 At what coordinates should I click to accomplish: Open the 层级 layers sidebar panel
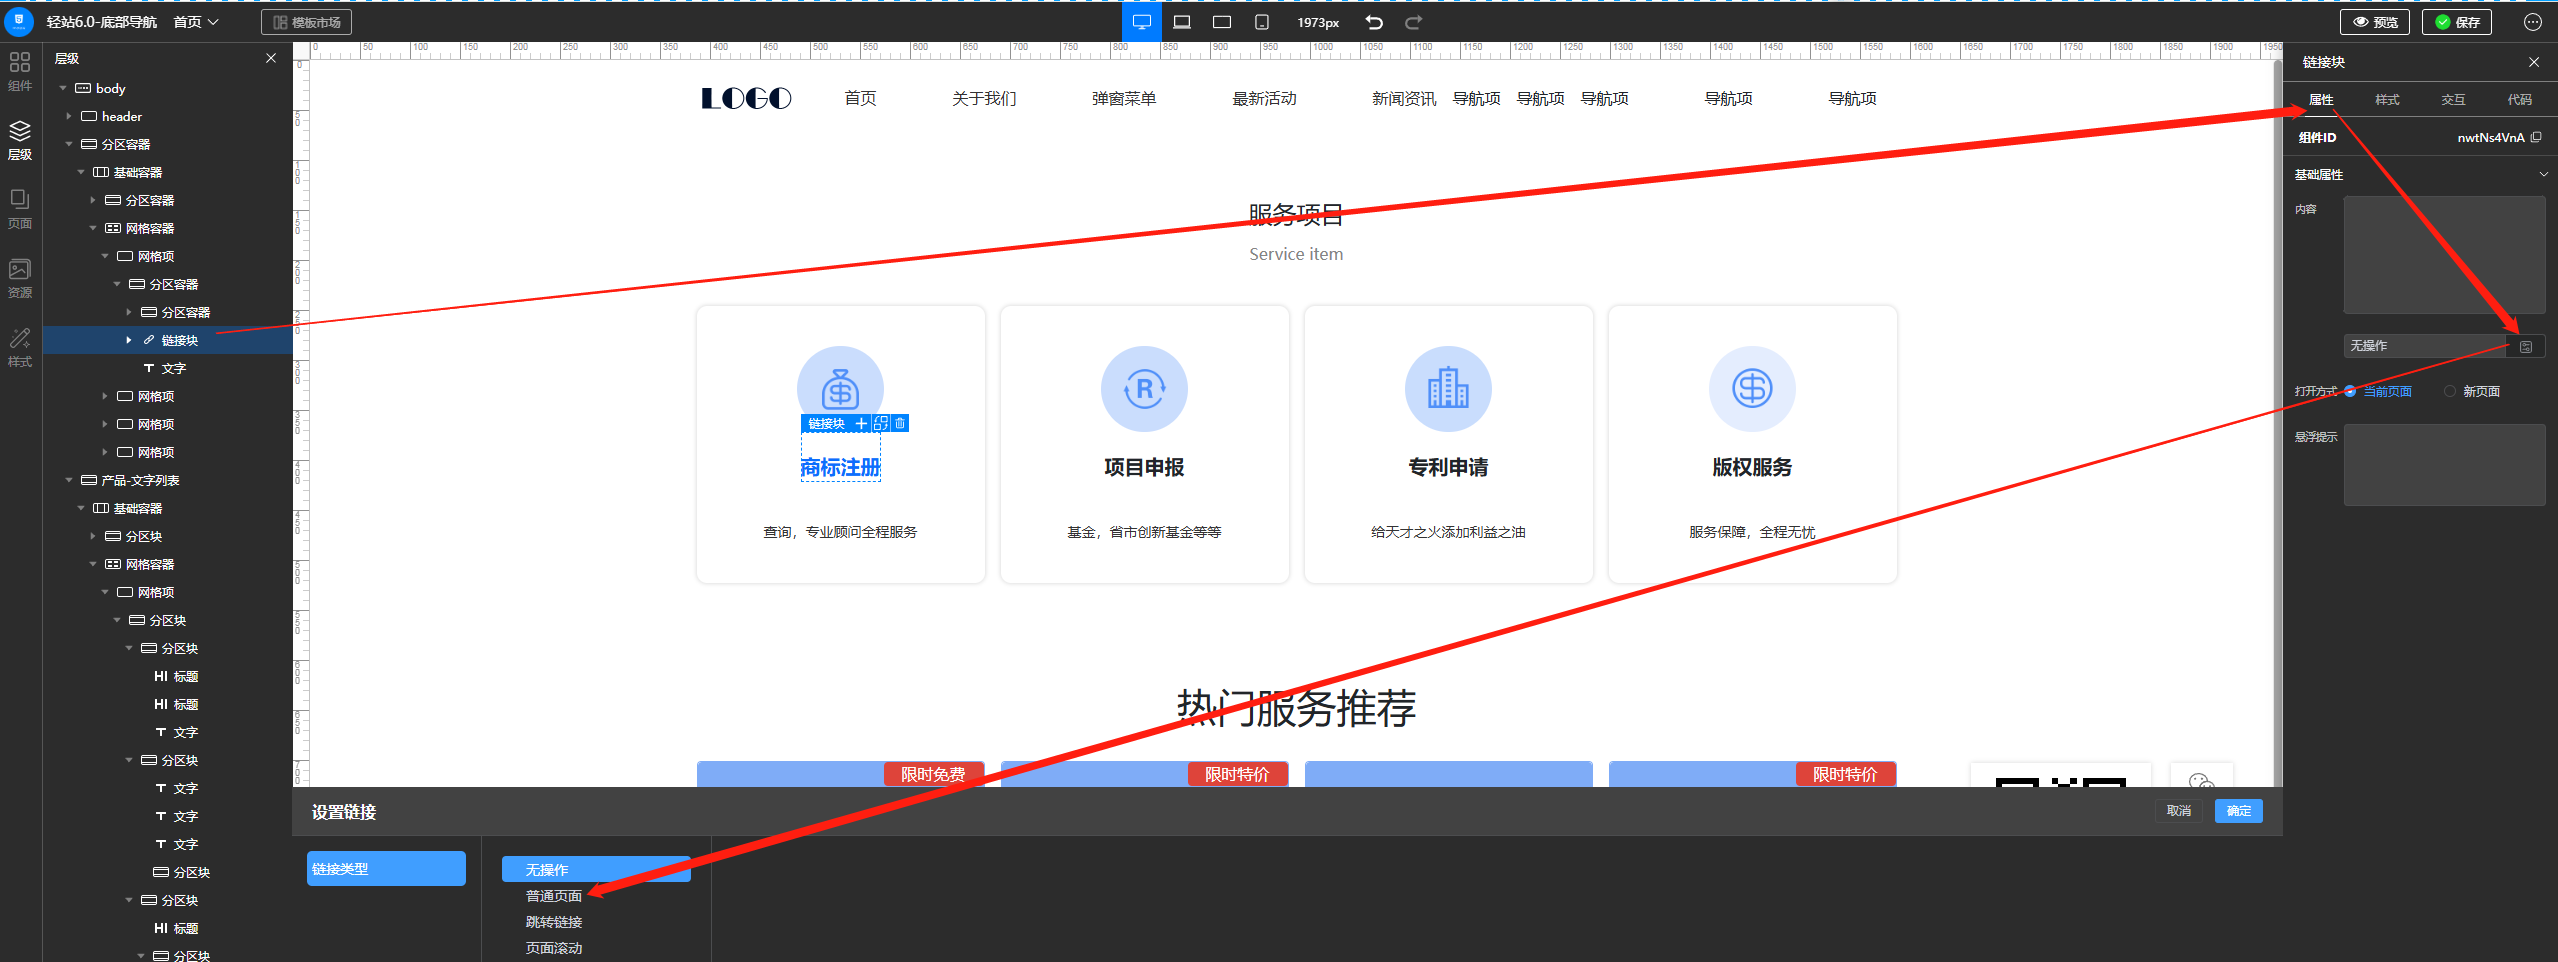20,140
